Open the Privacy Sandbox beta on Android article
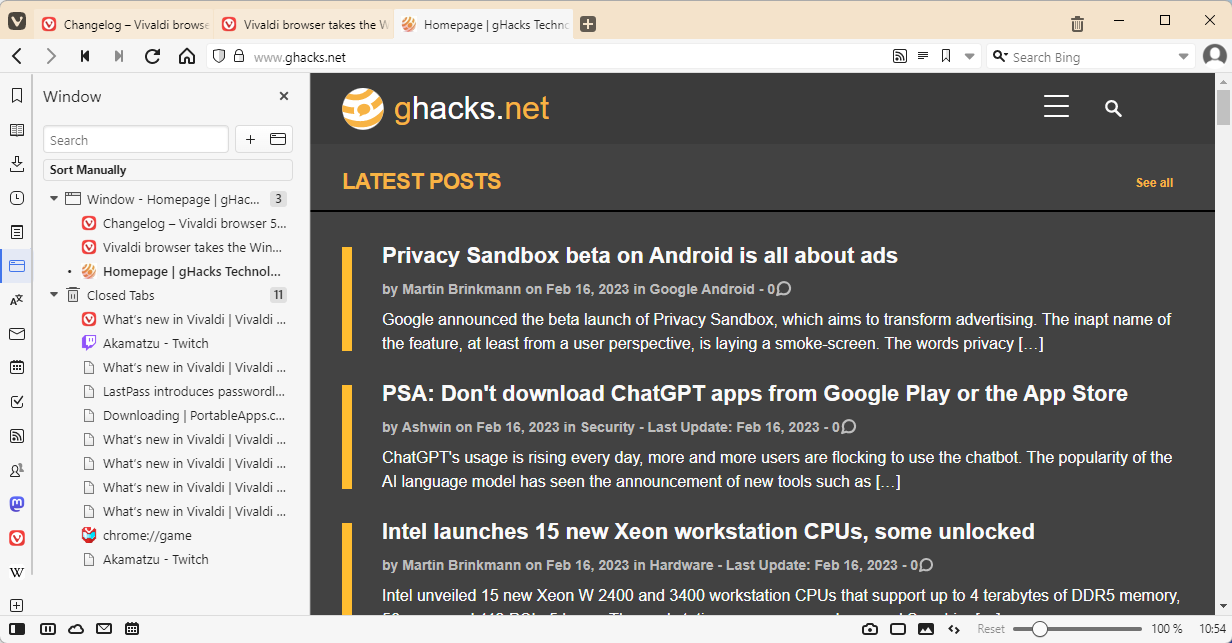The image size is (1232, 643). (640, 256)
